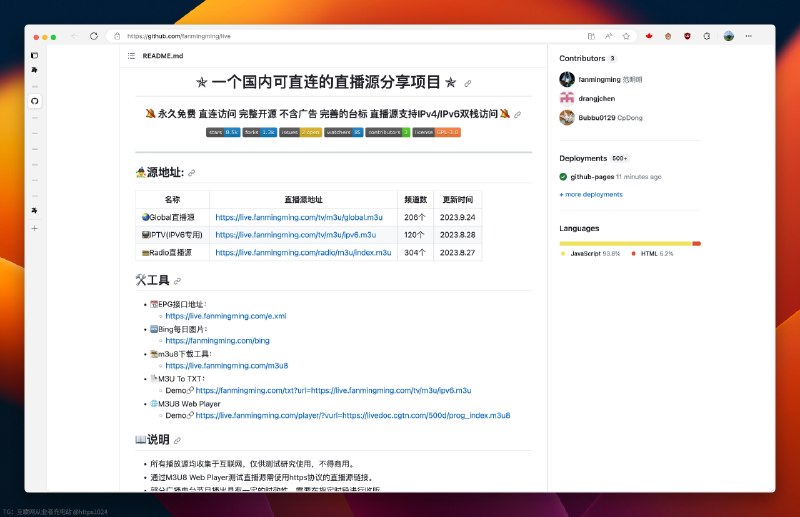Open the m3u8 download tool link

coord(227,366)
